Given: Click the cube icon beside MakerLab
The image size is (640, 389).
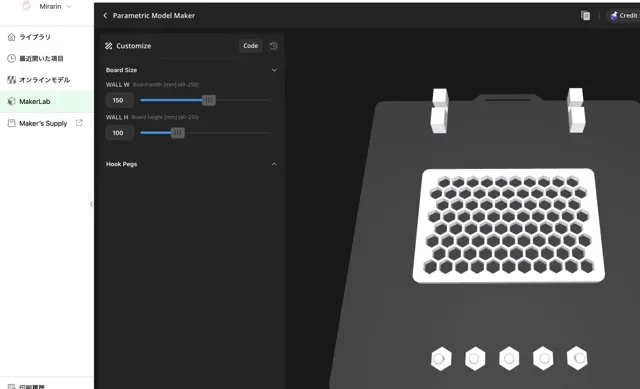Looking at the screenshot, I should point(11,101).
